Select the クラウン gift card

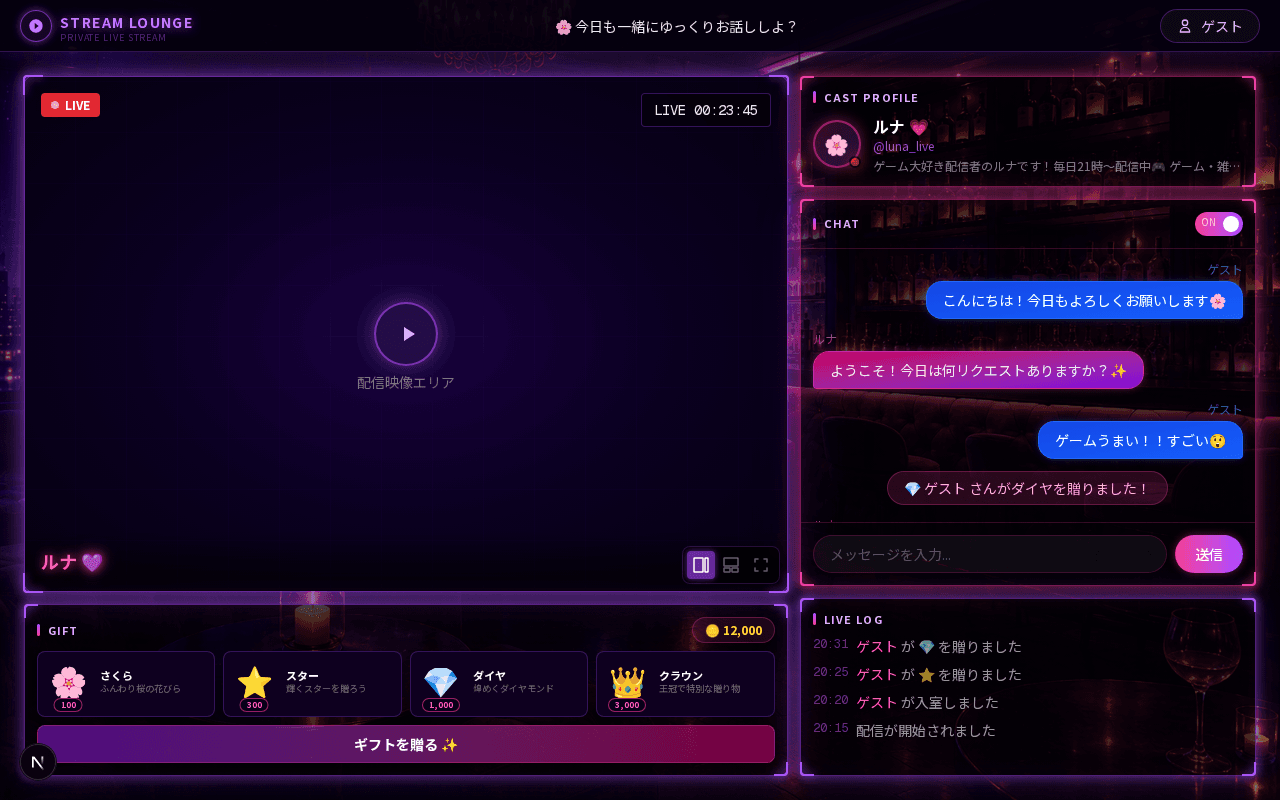[x=685, y=684]
